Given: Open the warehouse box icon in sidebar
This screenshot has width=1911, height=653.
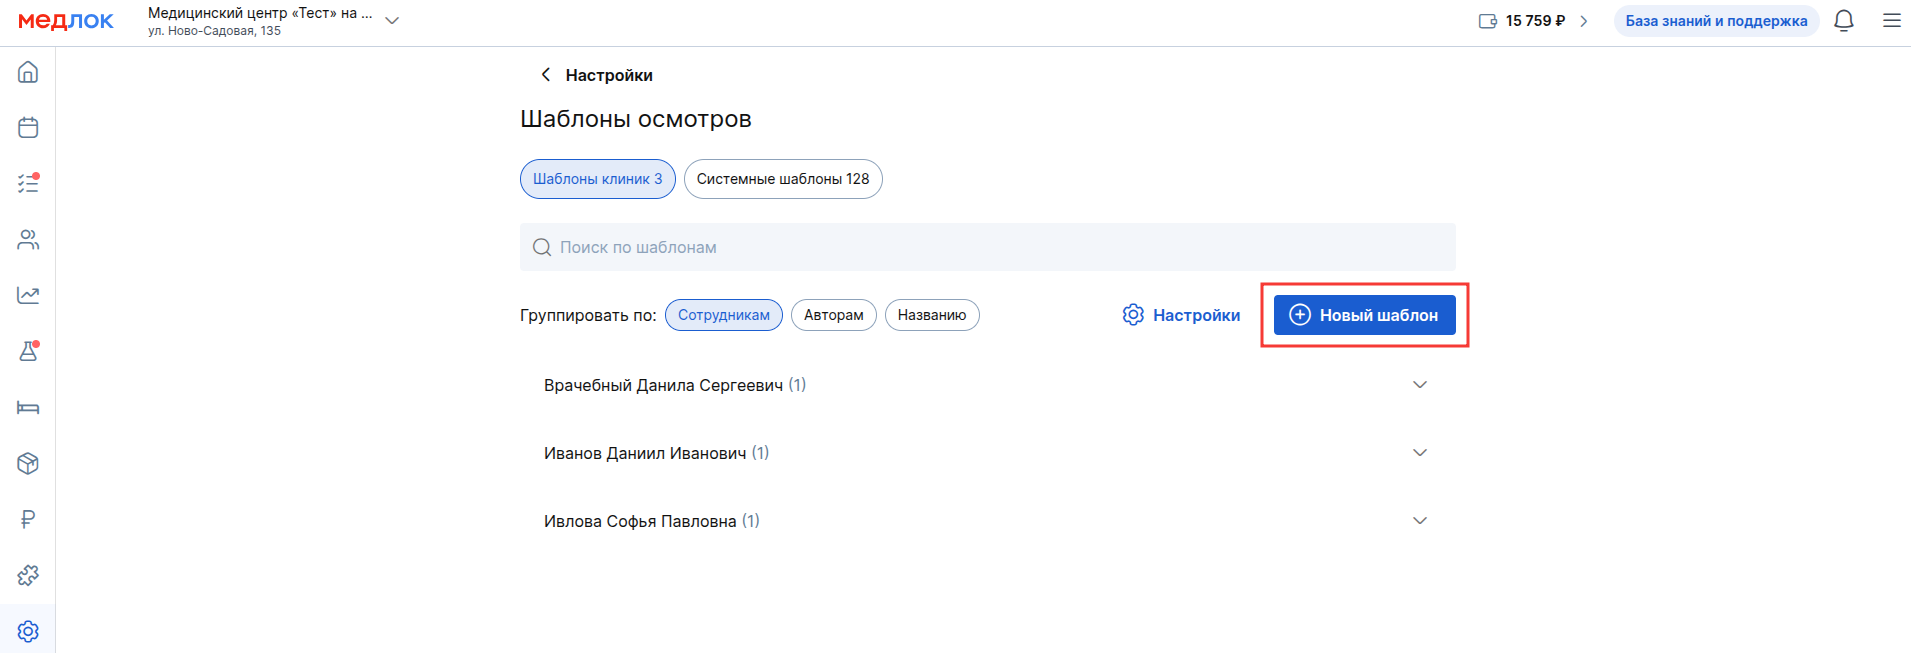Looking at the screenshot, I should tap(28, 464).
